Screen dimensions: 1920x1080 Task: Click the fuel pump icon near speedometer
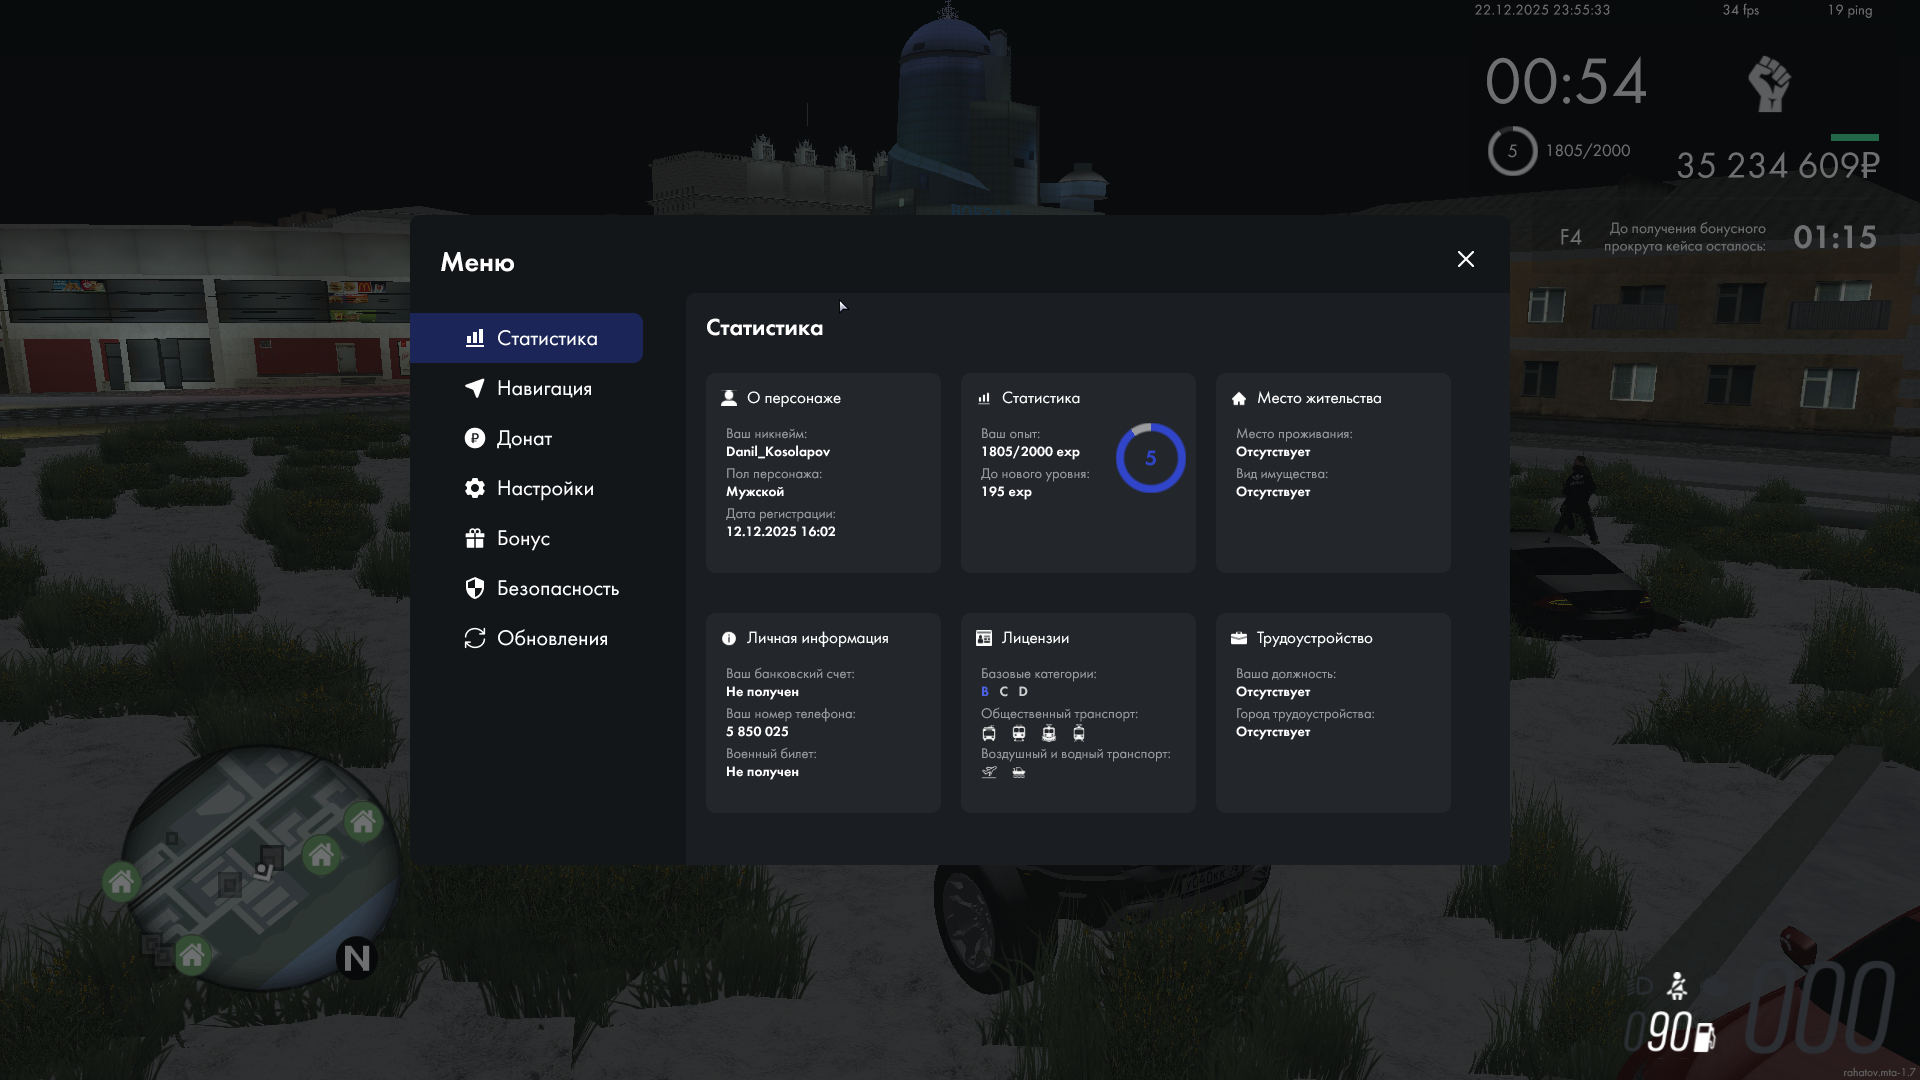pyautogui.click(x=1704, y=1036)
